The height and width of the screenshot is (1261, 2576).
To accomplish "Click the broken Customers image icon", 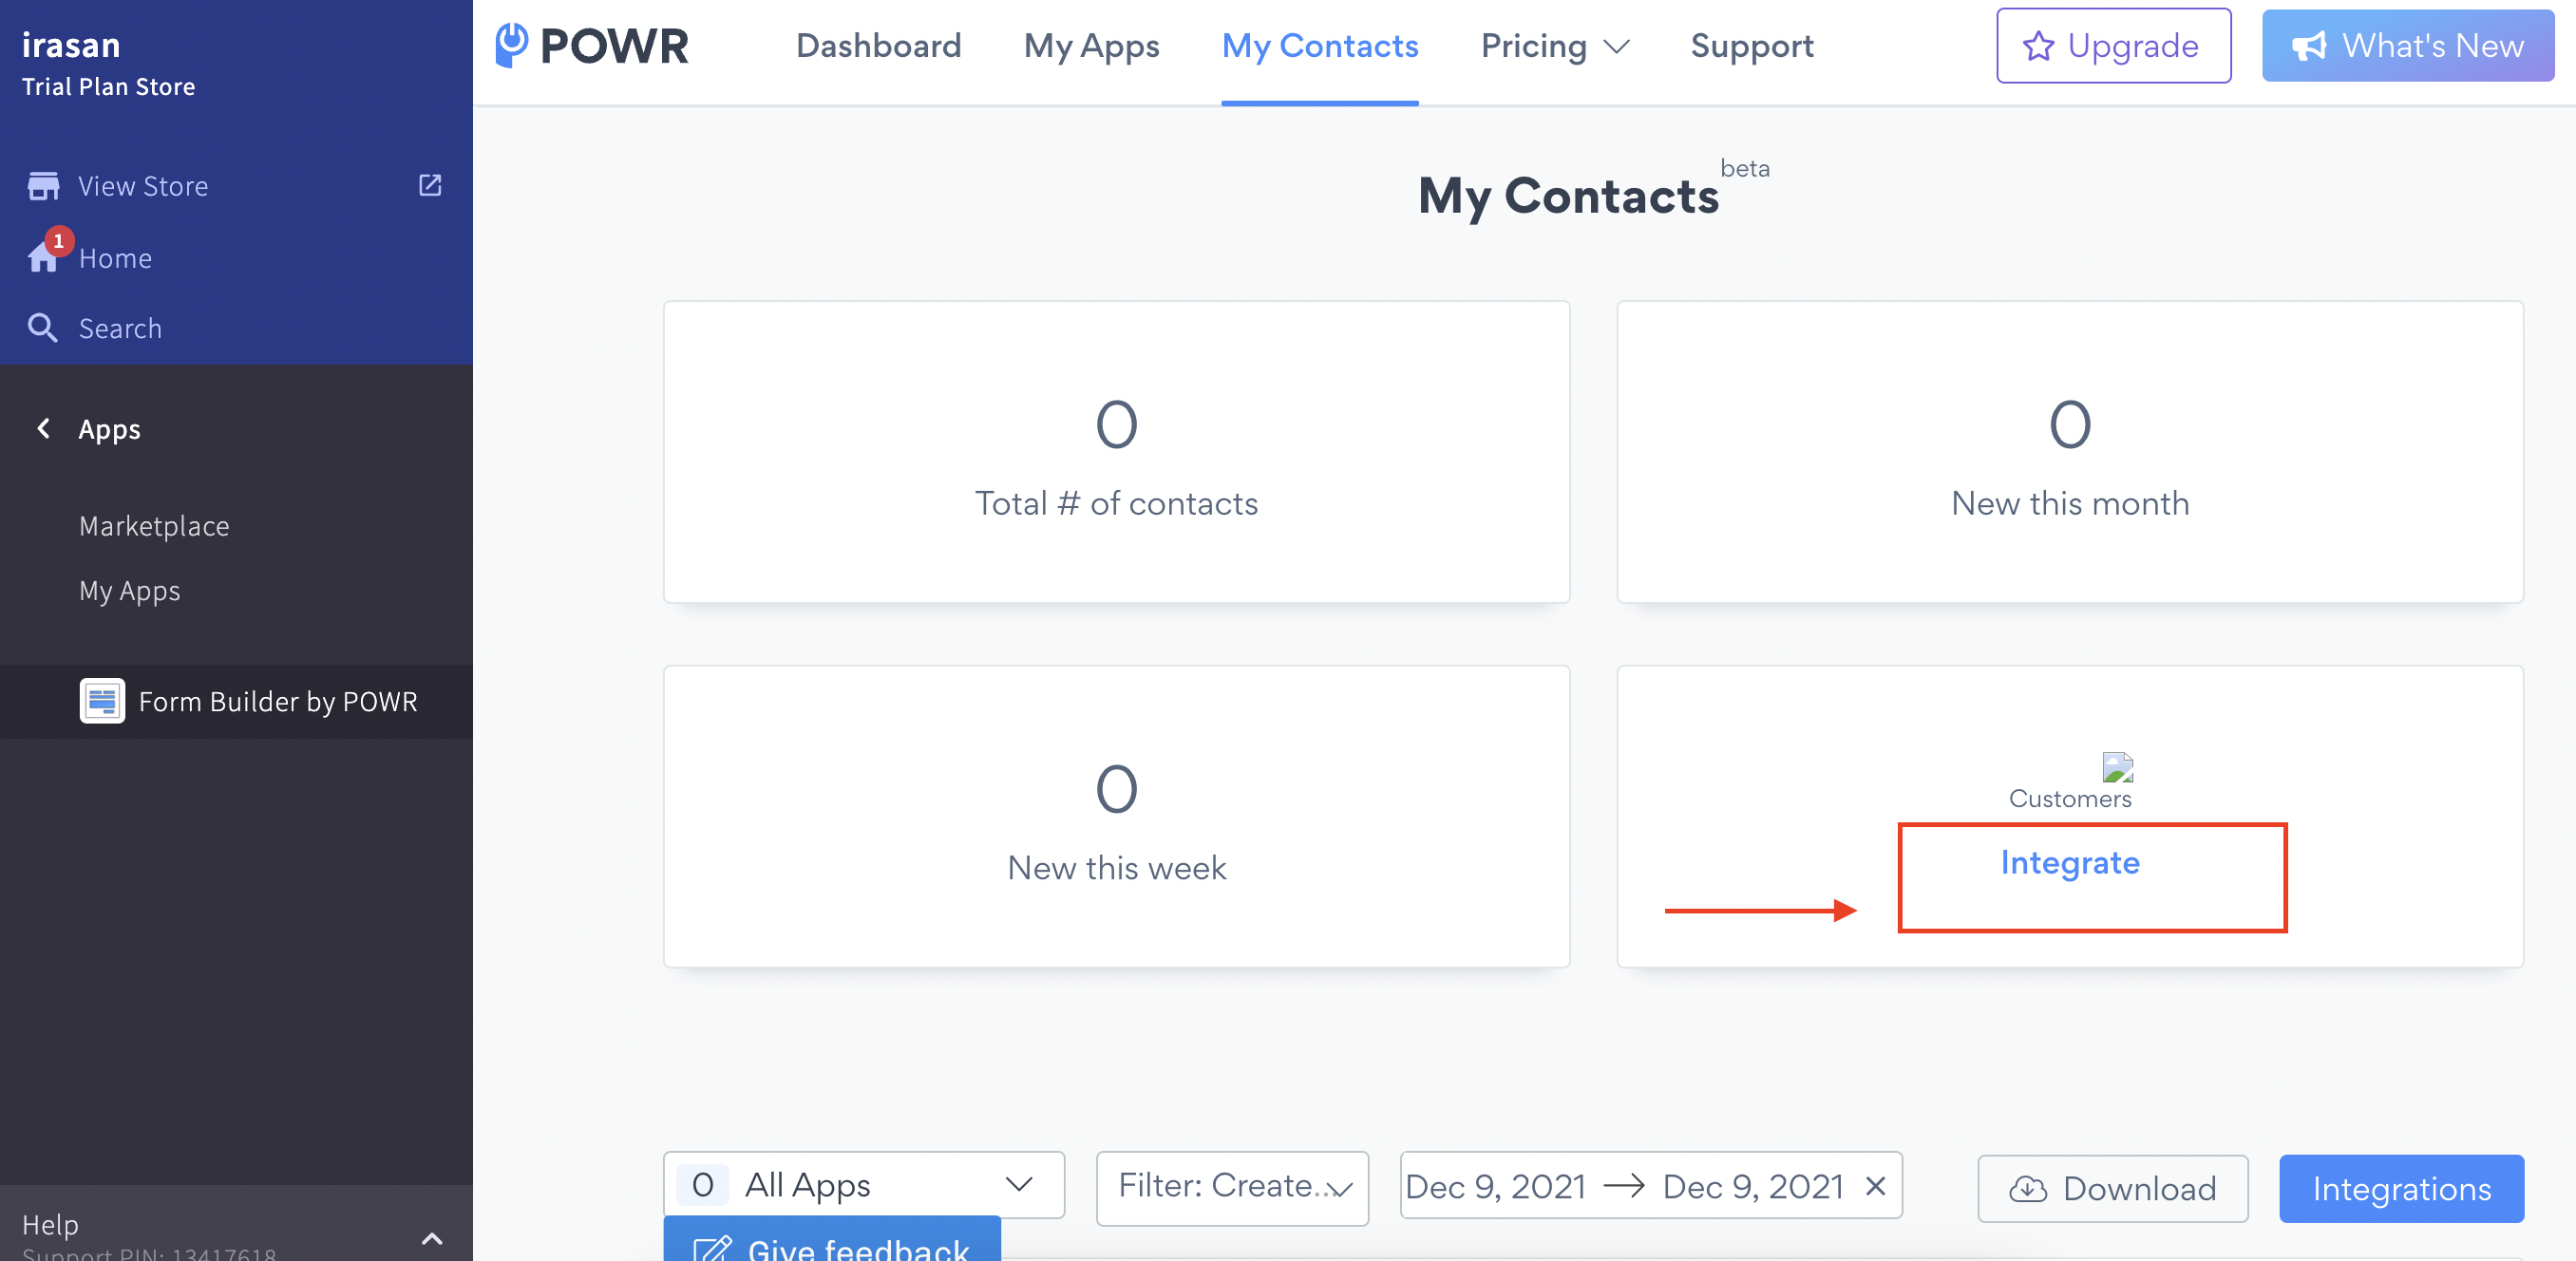I will [x=2118, y=767].
